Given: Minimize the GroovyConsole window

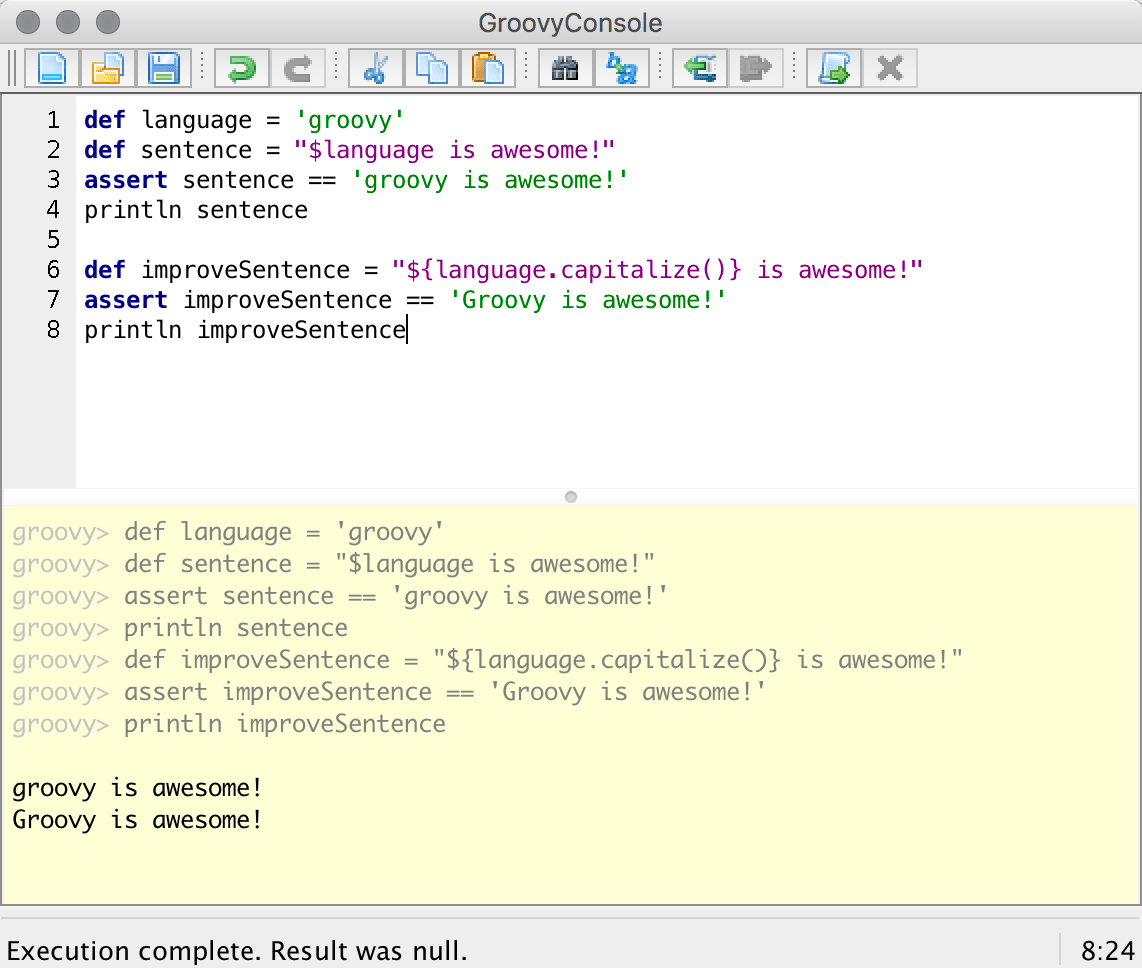Looking at the screenshot, I should [x=68, y=22].
